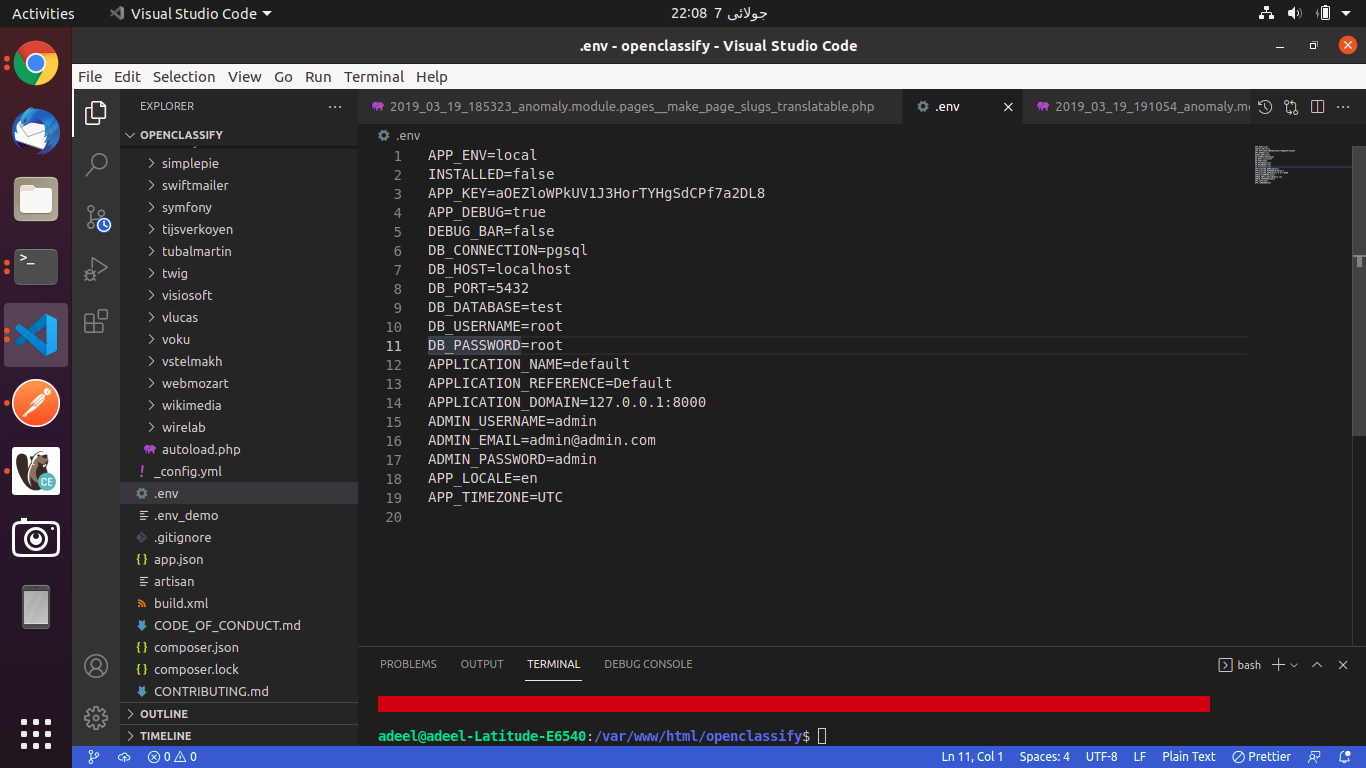The width and height of the screenshot is (1366, 768).
Task: Change the Plain Text language mode
Action: [1188, 757]
